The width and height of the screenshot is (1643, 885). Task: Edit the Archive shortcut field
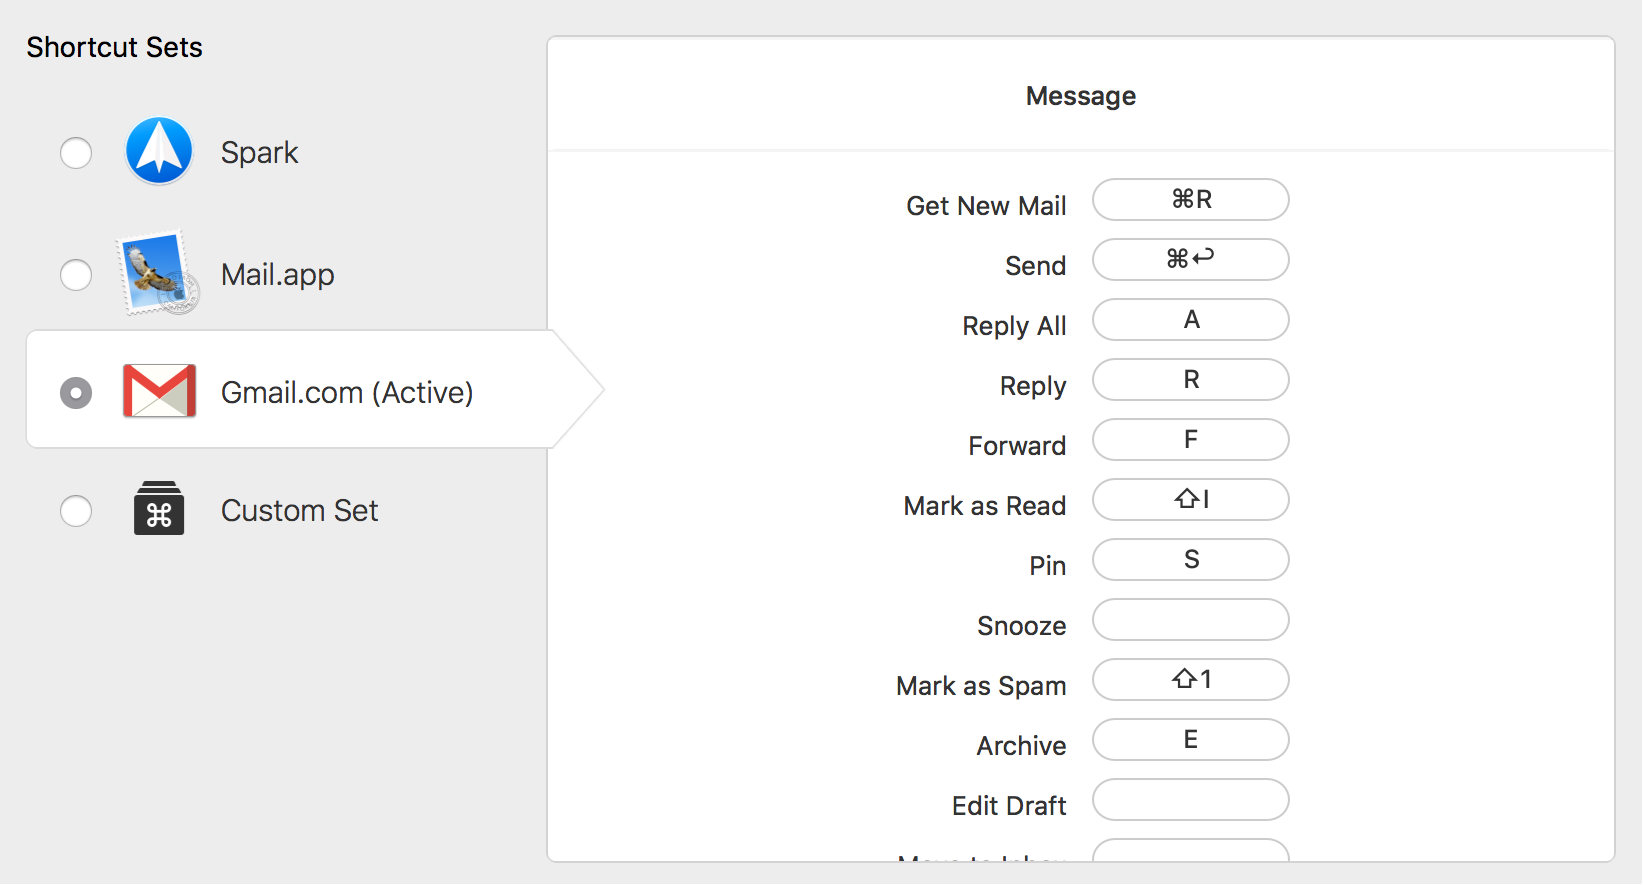tap(1191, 740)
